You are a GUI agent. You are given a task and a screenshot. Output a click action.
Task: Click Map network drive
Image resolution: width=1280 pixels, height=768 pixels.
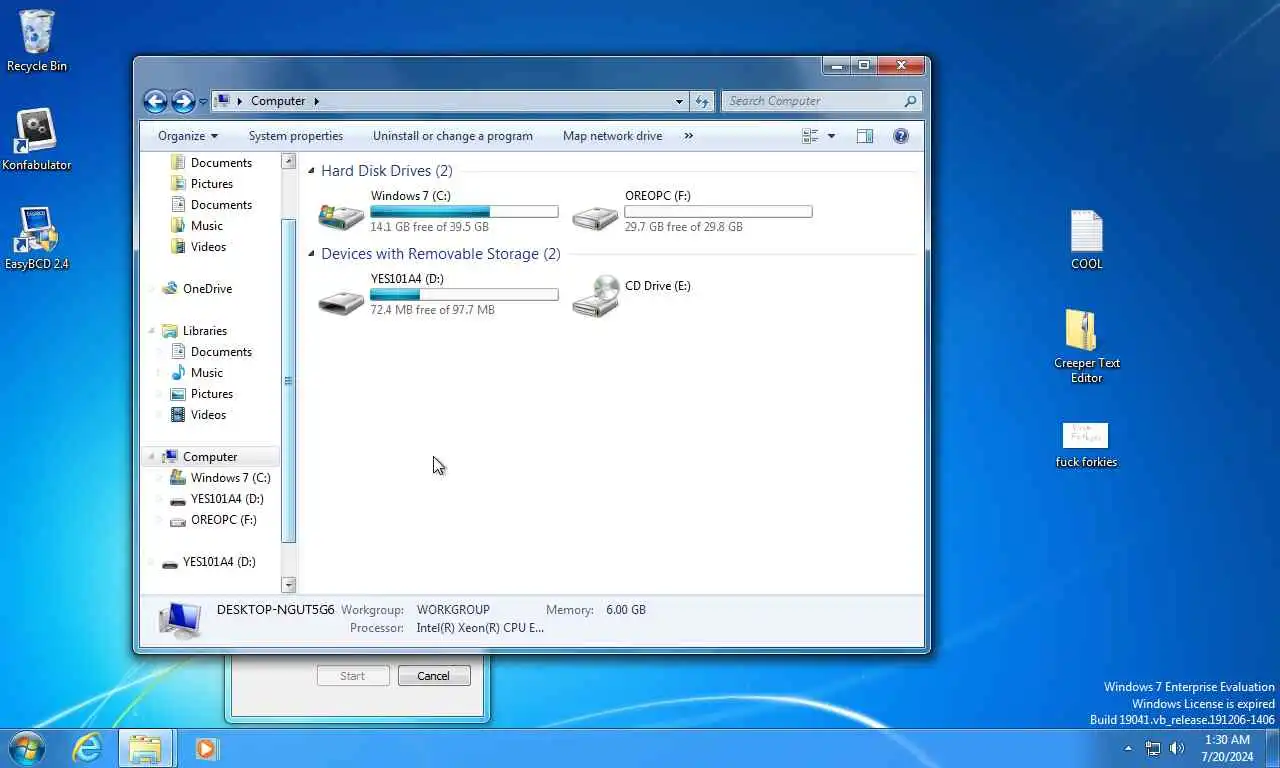point(612,136)
